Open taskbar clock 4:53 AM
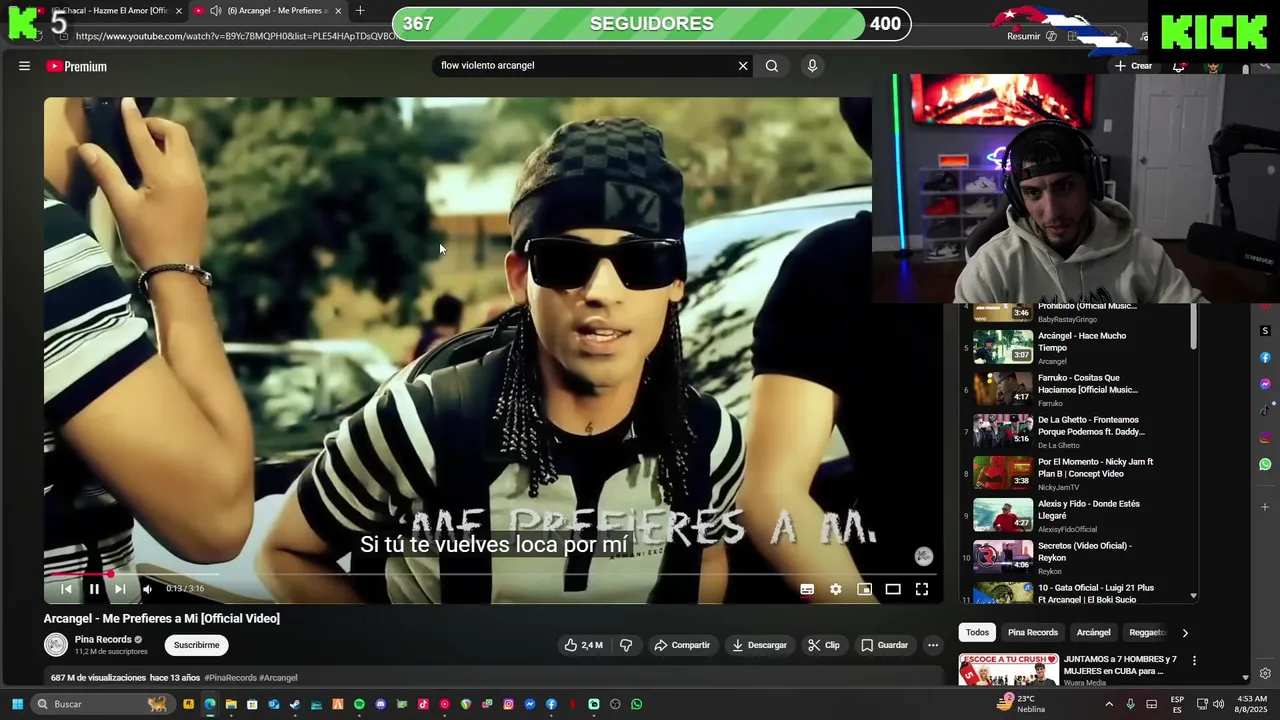 [1251, 704]
